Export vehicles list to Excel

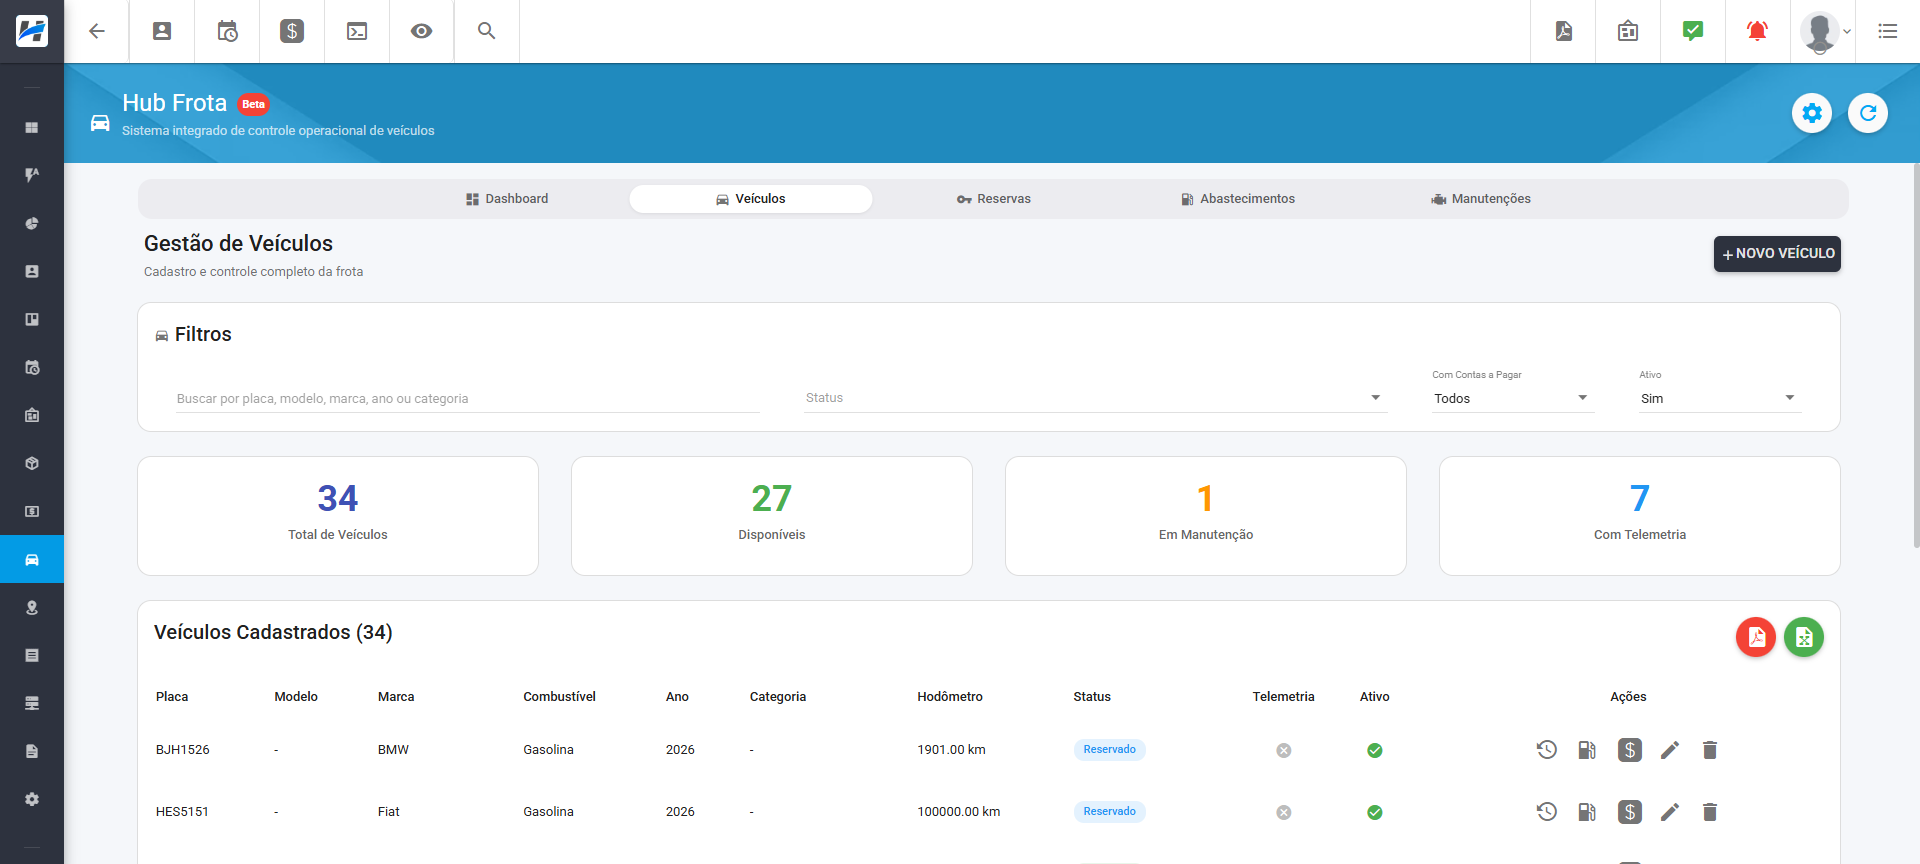pos(1804,637)
